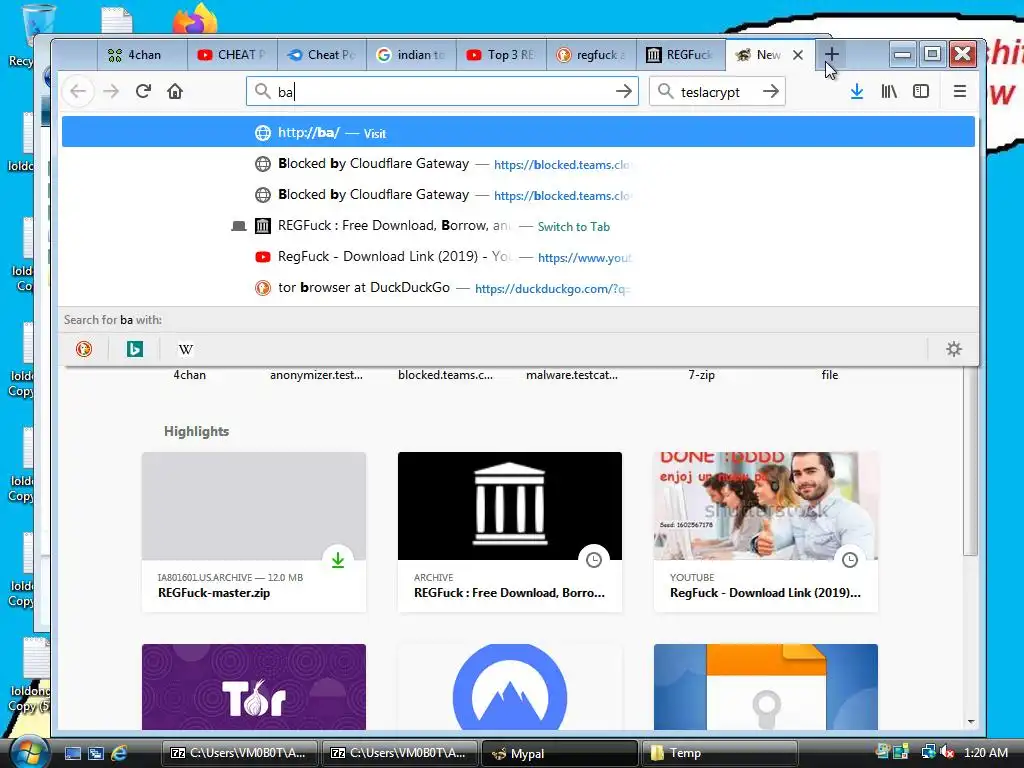Switch to the Cheat Po tab
The height and width of the screenshot is (768, 1024).
pos(322,55)
